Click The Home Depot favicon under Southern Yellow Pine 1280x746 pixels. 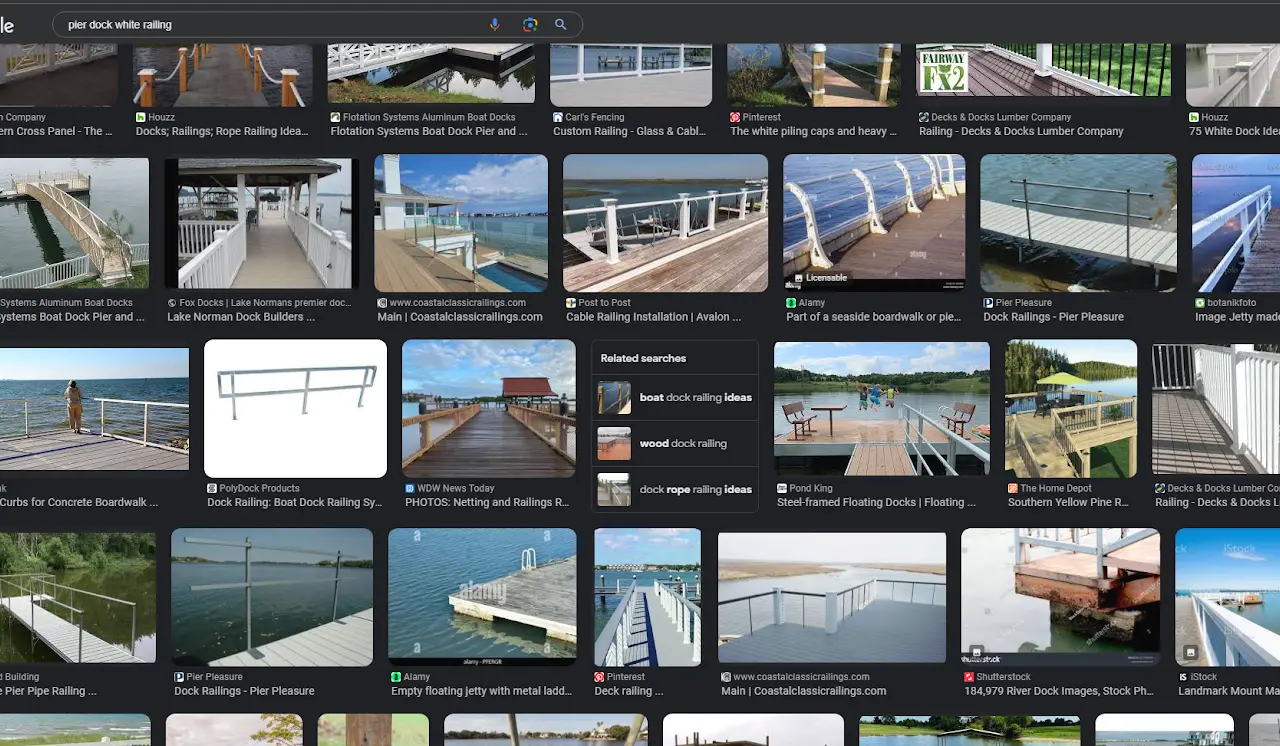[1013, 488]
